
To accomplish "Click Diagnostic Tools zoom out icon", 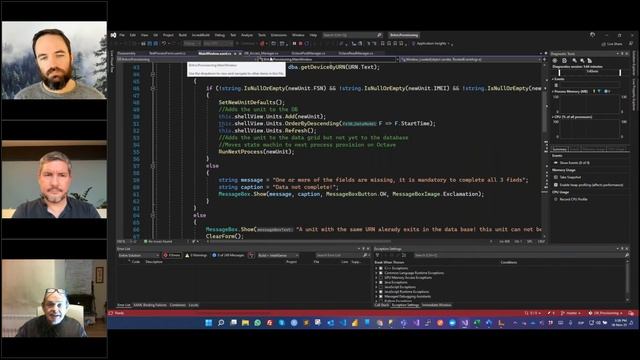I will click(582, 60).
